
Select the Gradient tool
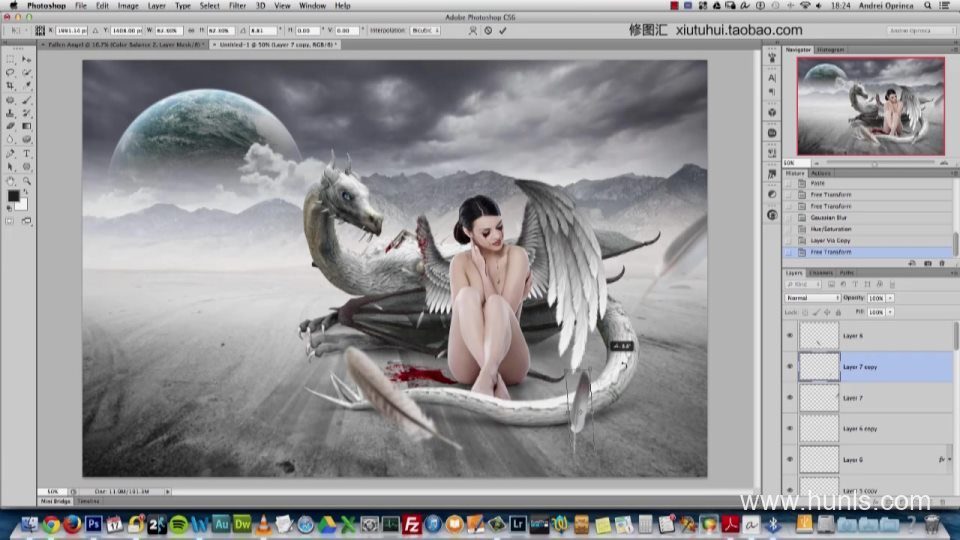click(x=26, y=126)
